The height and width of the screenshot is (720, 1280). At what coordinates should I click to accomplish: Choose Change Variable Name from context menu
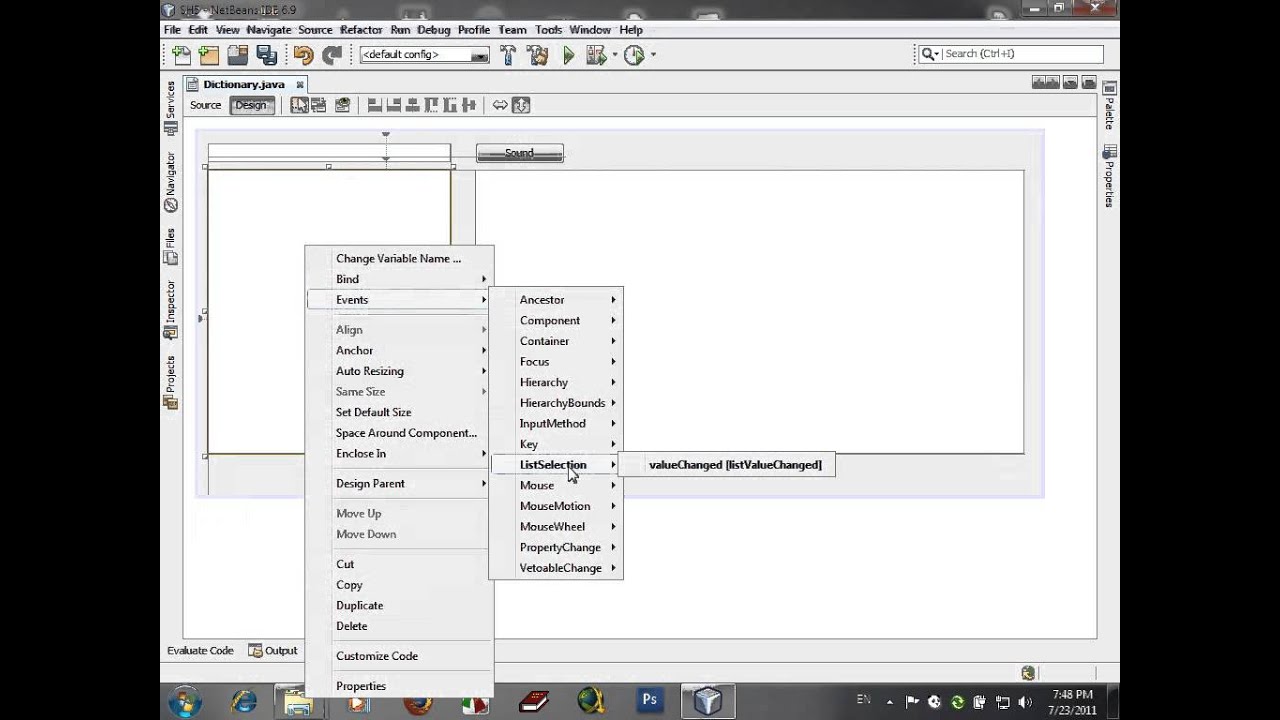click(399, 258)
